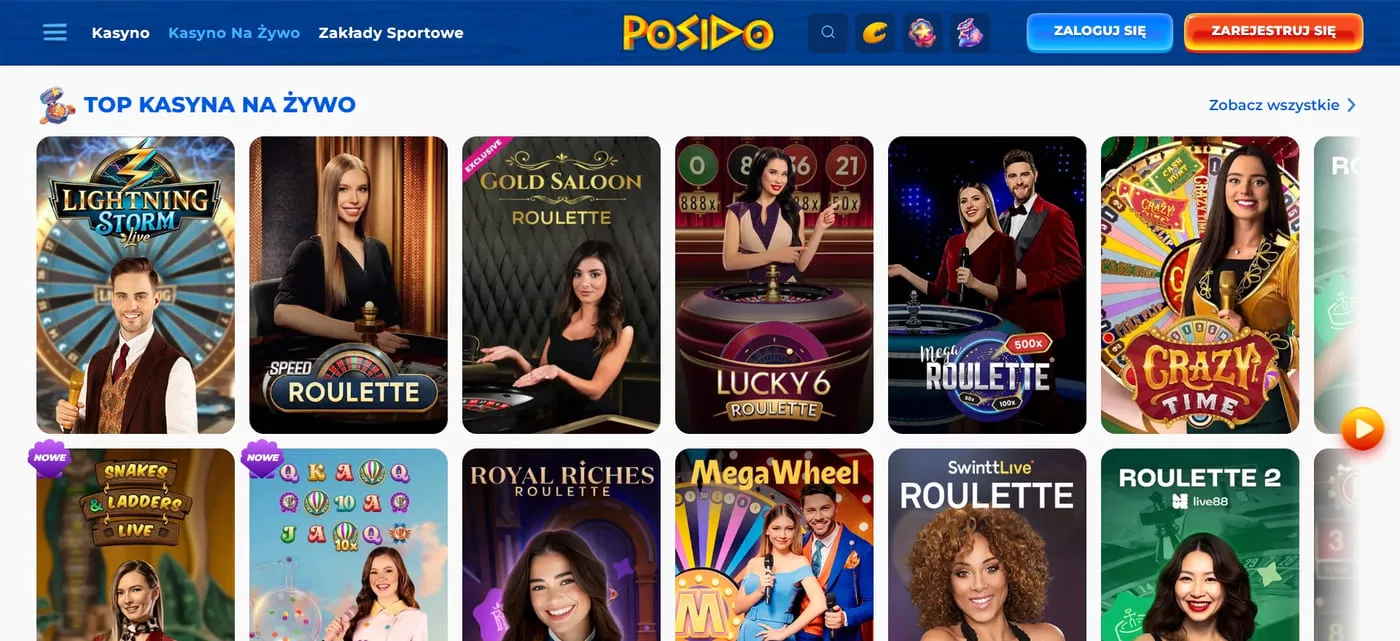Switch to Kasyno Na Żywo section
This screenshot has width=1400, height=641.
pos(234,33)
